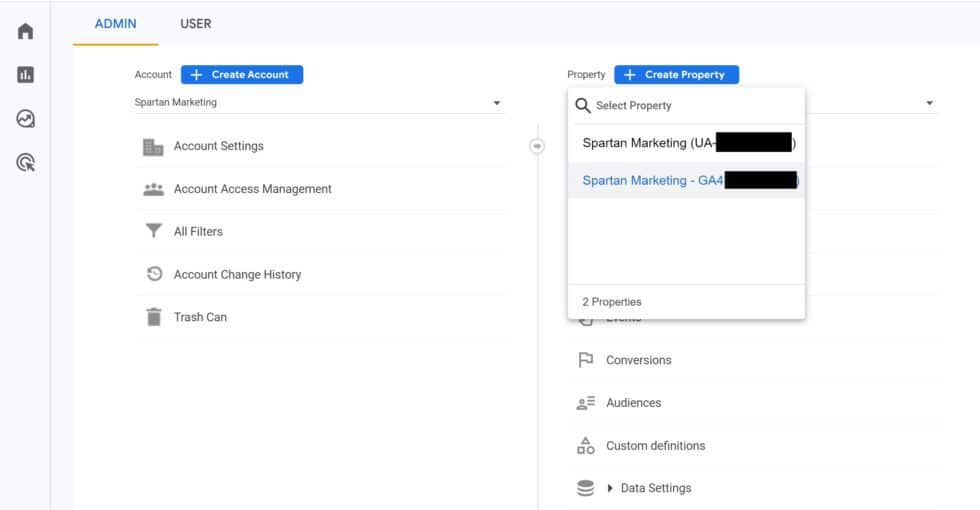Open the Trash Can link
The width and height of the screenshot is (980, 510).
pos(200,317)
